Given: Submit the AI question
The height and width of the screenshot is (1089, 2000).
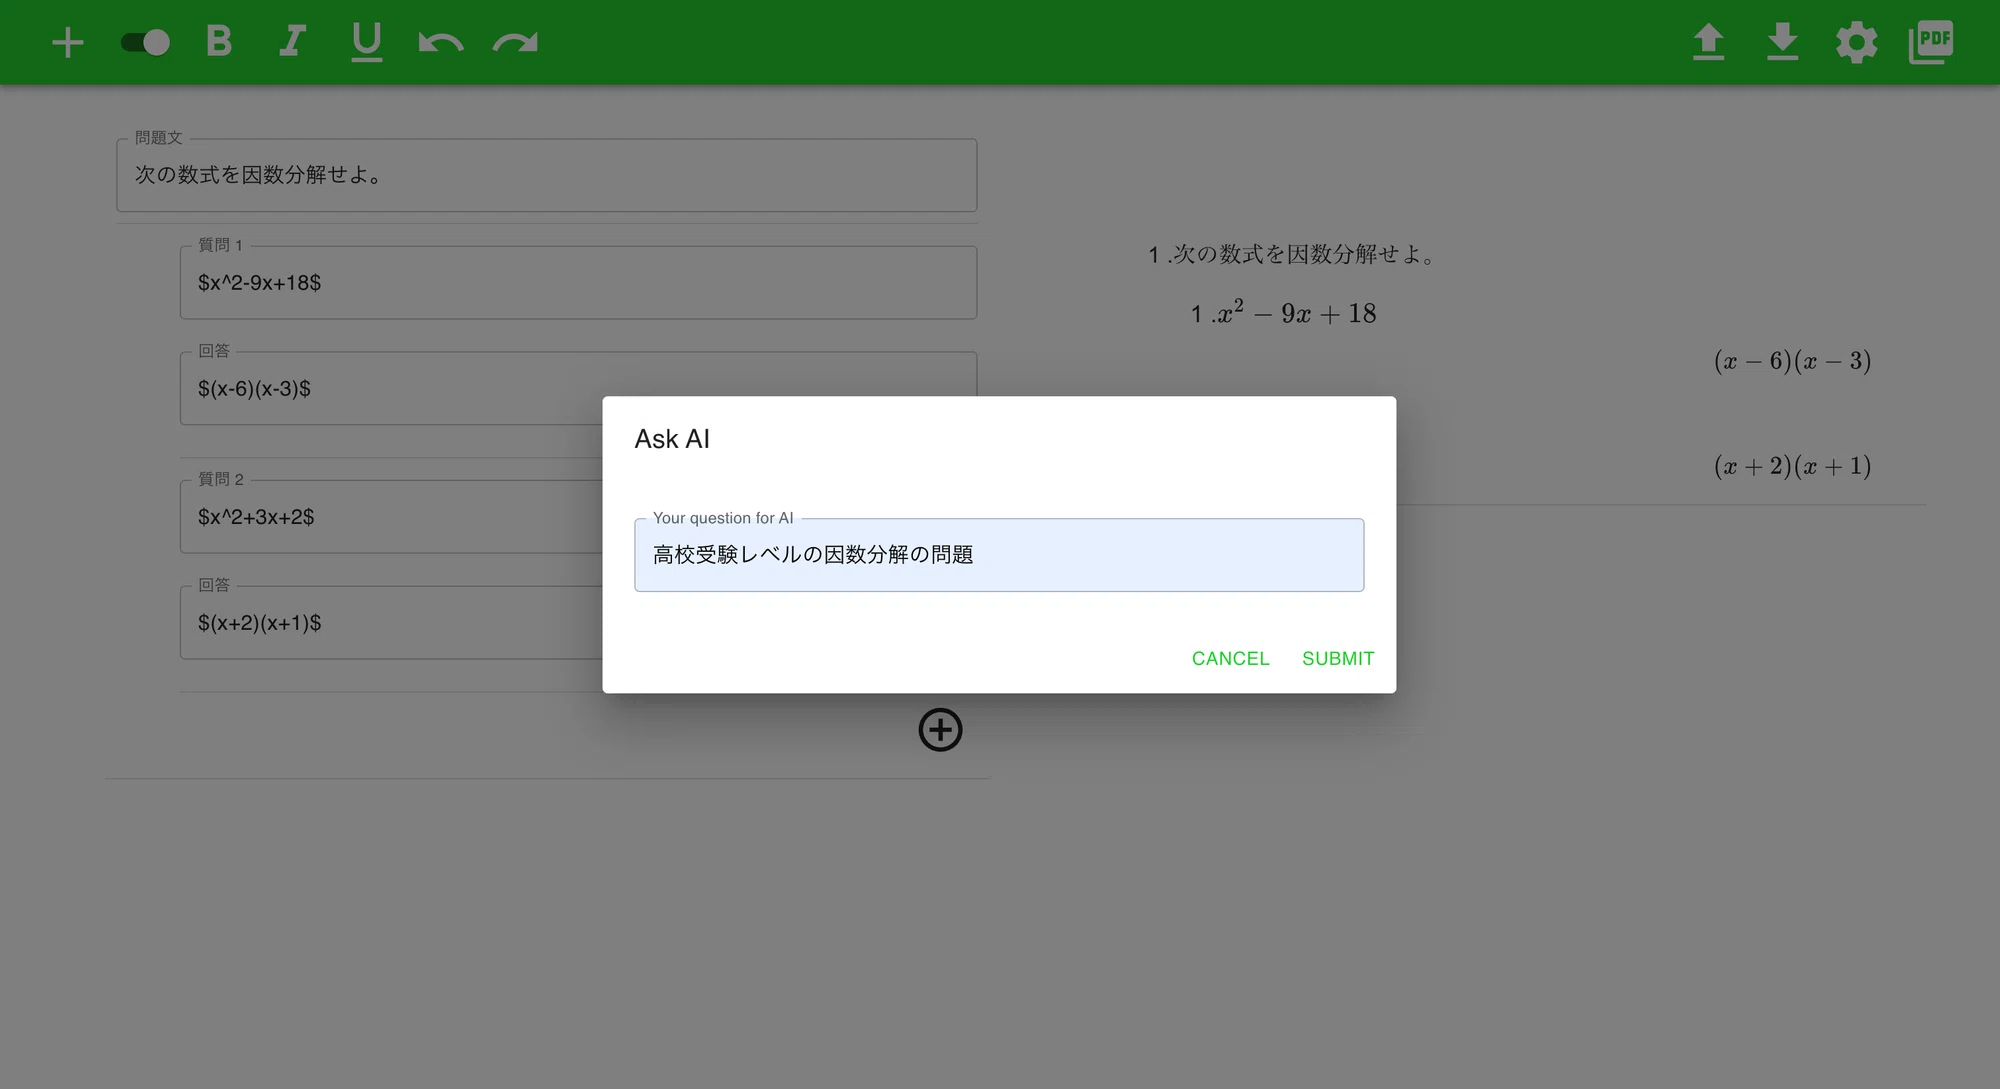Looking at the screenshot, I should point(1337,658).
